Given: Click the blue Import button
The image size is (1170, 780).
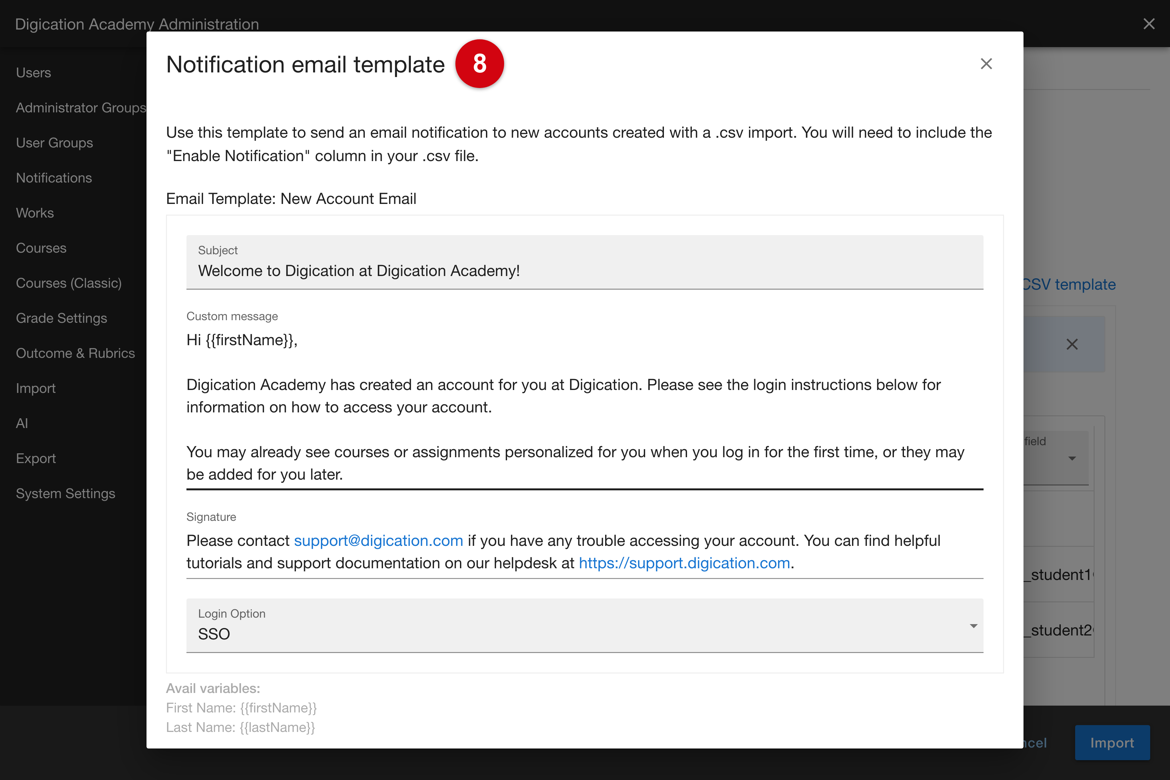Looking at the screenshot, I should coord(1112,743).
